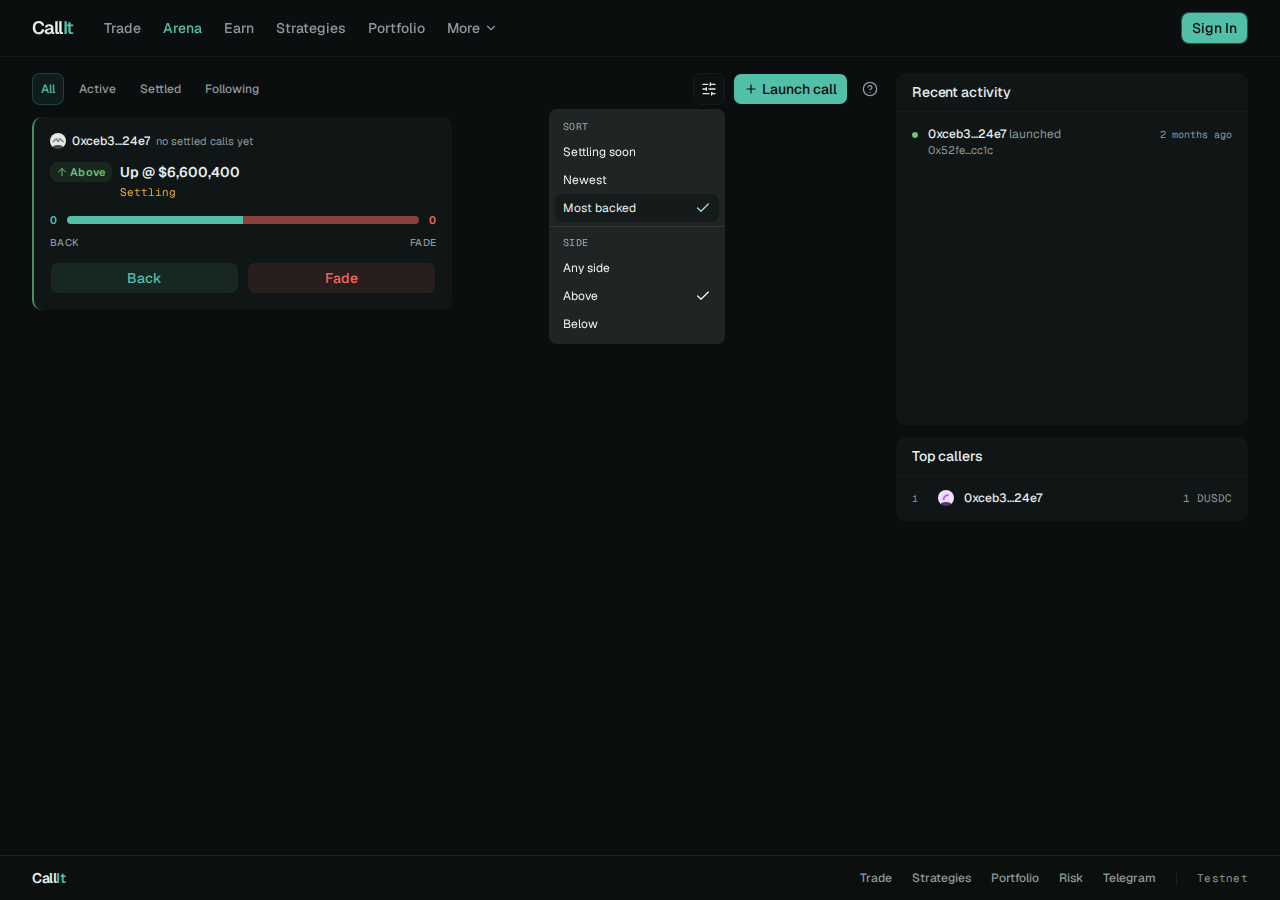Click the 0xceb3...24e7 address in Recent activity
The width and height of the screenshot is (1280, 900).
967,134
